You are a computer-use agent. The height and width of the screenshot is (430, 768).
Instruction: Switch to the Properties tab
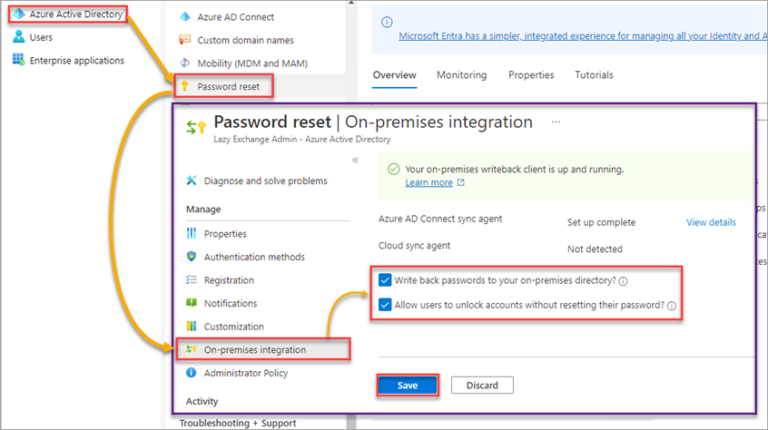point(530,75)
